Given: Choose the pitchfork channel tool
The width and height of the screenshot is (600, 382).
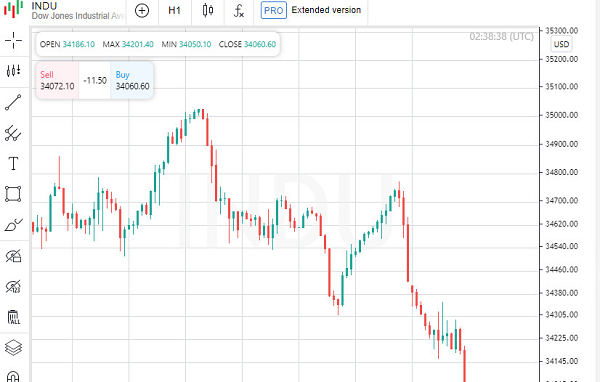Looking at the screenshot, I should click(x=13, y=133).
